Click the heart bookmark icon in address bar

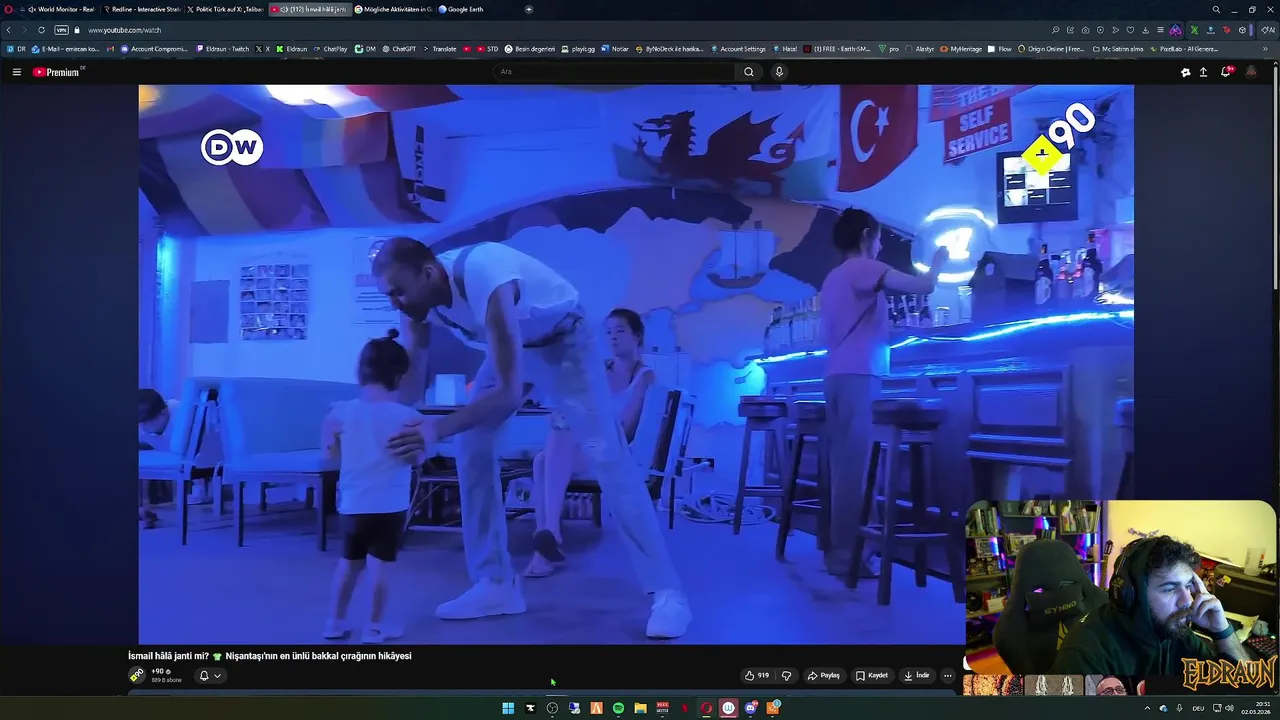1131,30
